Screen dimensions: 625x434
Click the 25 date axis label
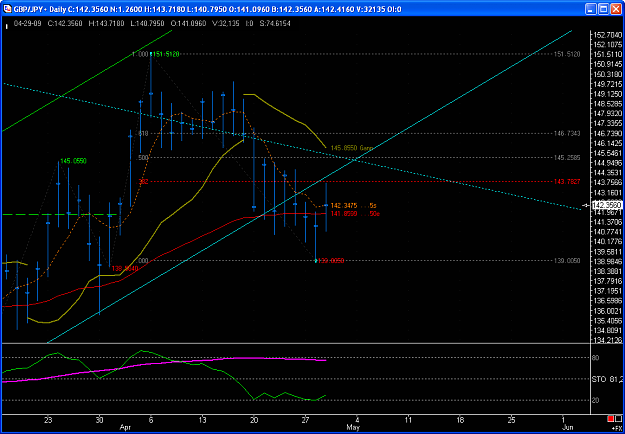511,420
